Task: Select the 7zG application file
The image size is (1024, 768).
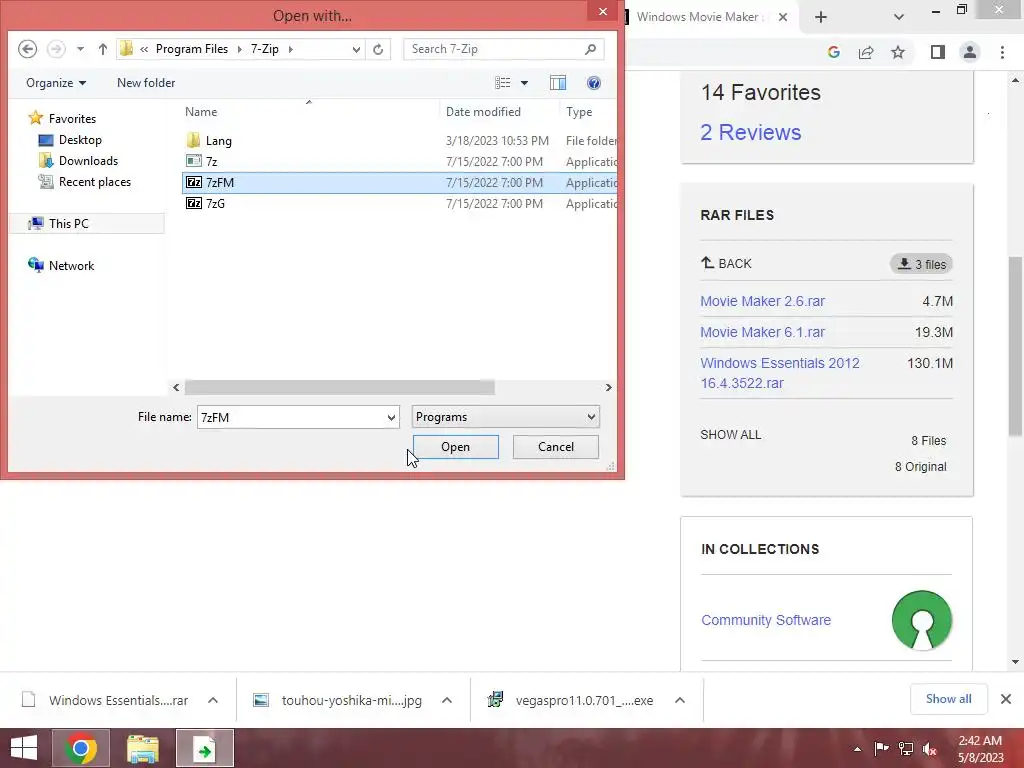Action: (215, 203)
